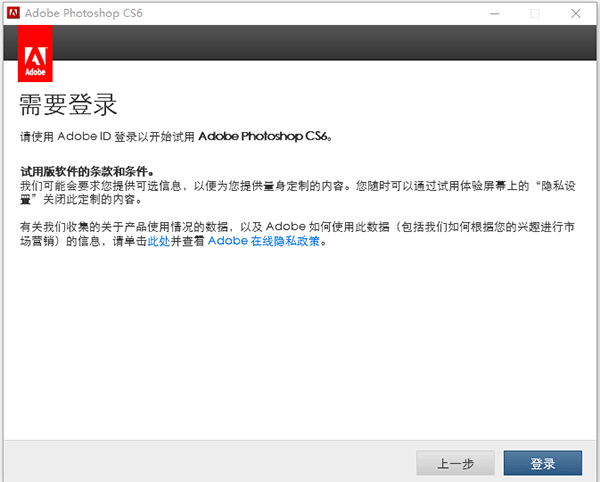
Task: Click the grey footer bar left of 上一步
Action: [200, 464]
